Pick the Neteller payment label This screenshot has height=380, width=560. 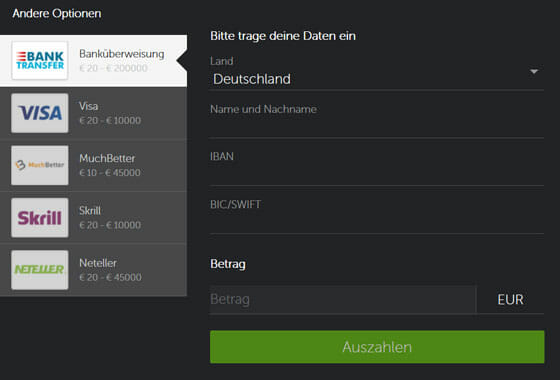[98, 263]
